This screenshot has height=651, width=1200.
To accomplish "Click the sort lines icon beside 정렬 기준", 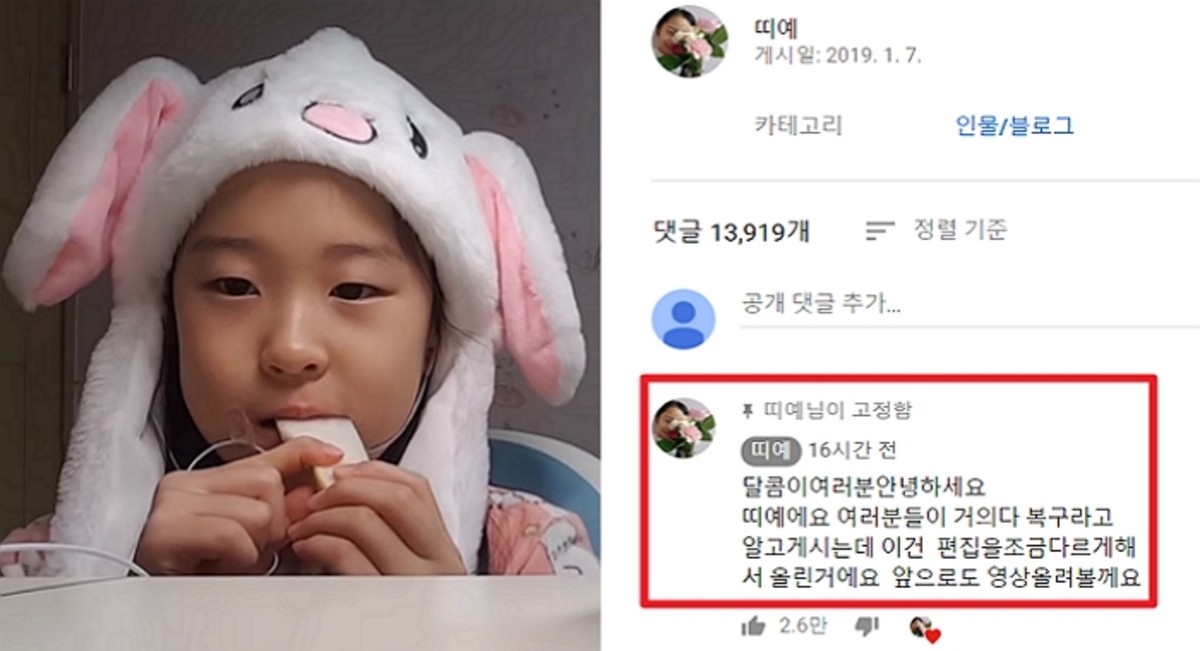I will point(880,231).
